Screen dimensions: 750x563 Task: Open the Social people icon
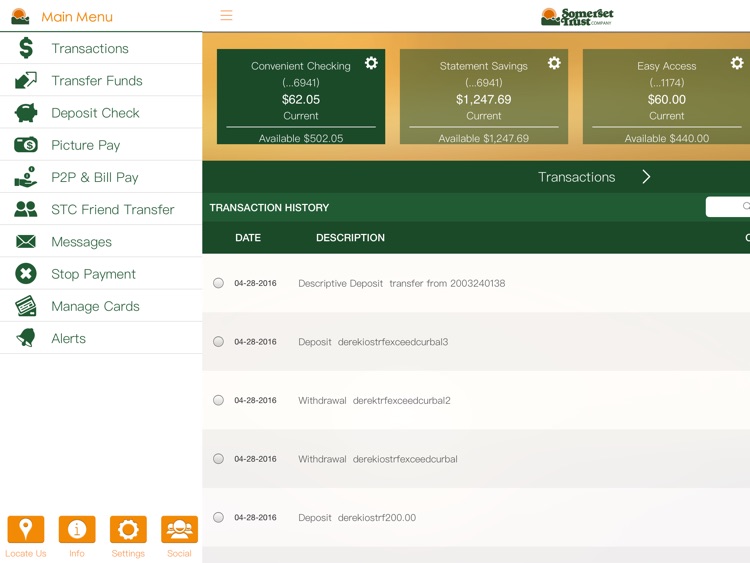click(179, 530)
